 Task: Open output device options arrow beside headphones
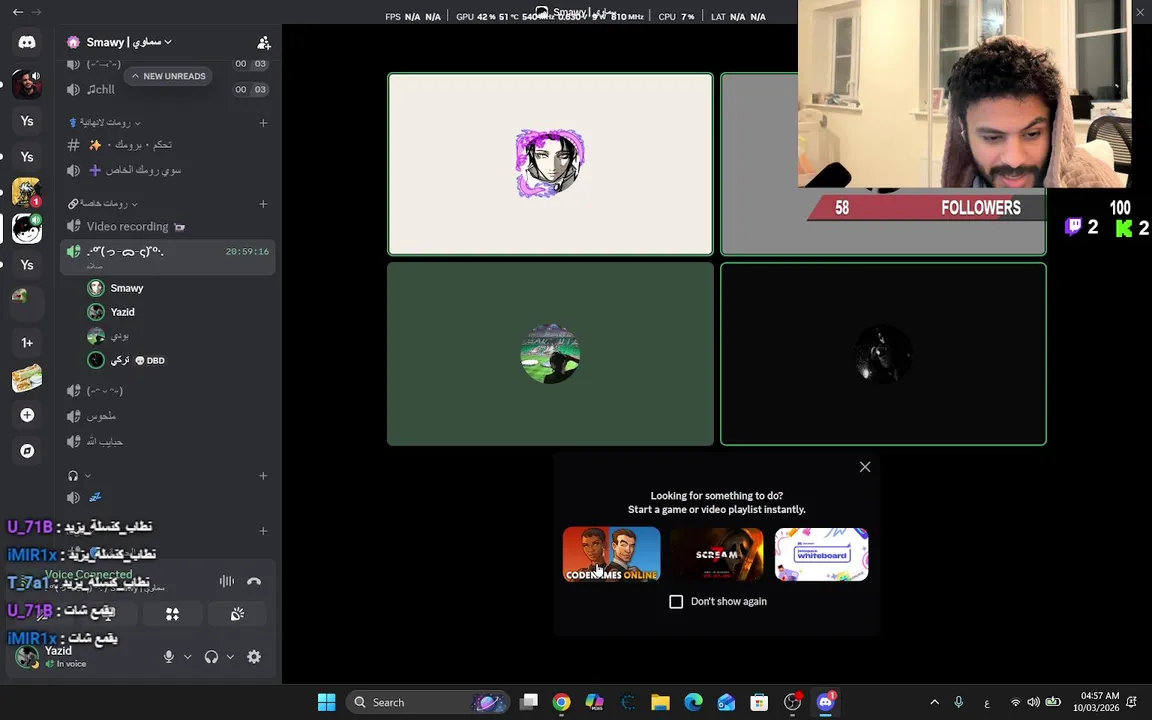click(x=230, y=657)
